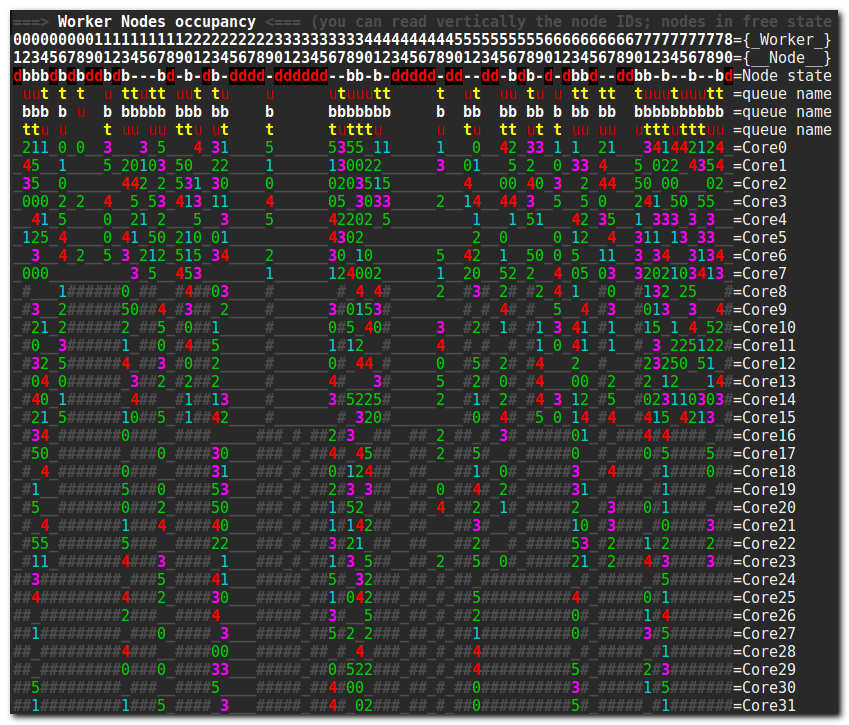Viewport: 849px width, 725px height.
Task: Select the '=Core30' row label
Action: [x=765, y=688]
